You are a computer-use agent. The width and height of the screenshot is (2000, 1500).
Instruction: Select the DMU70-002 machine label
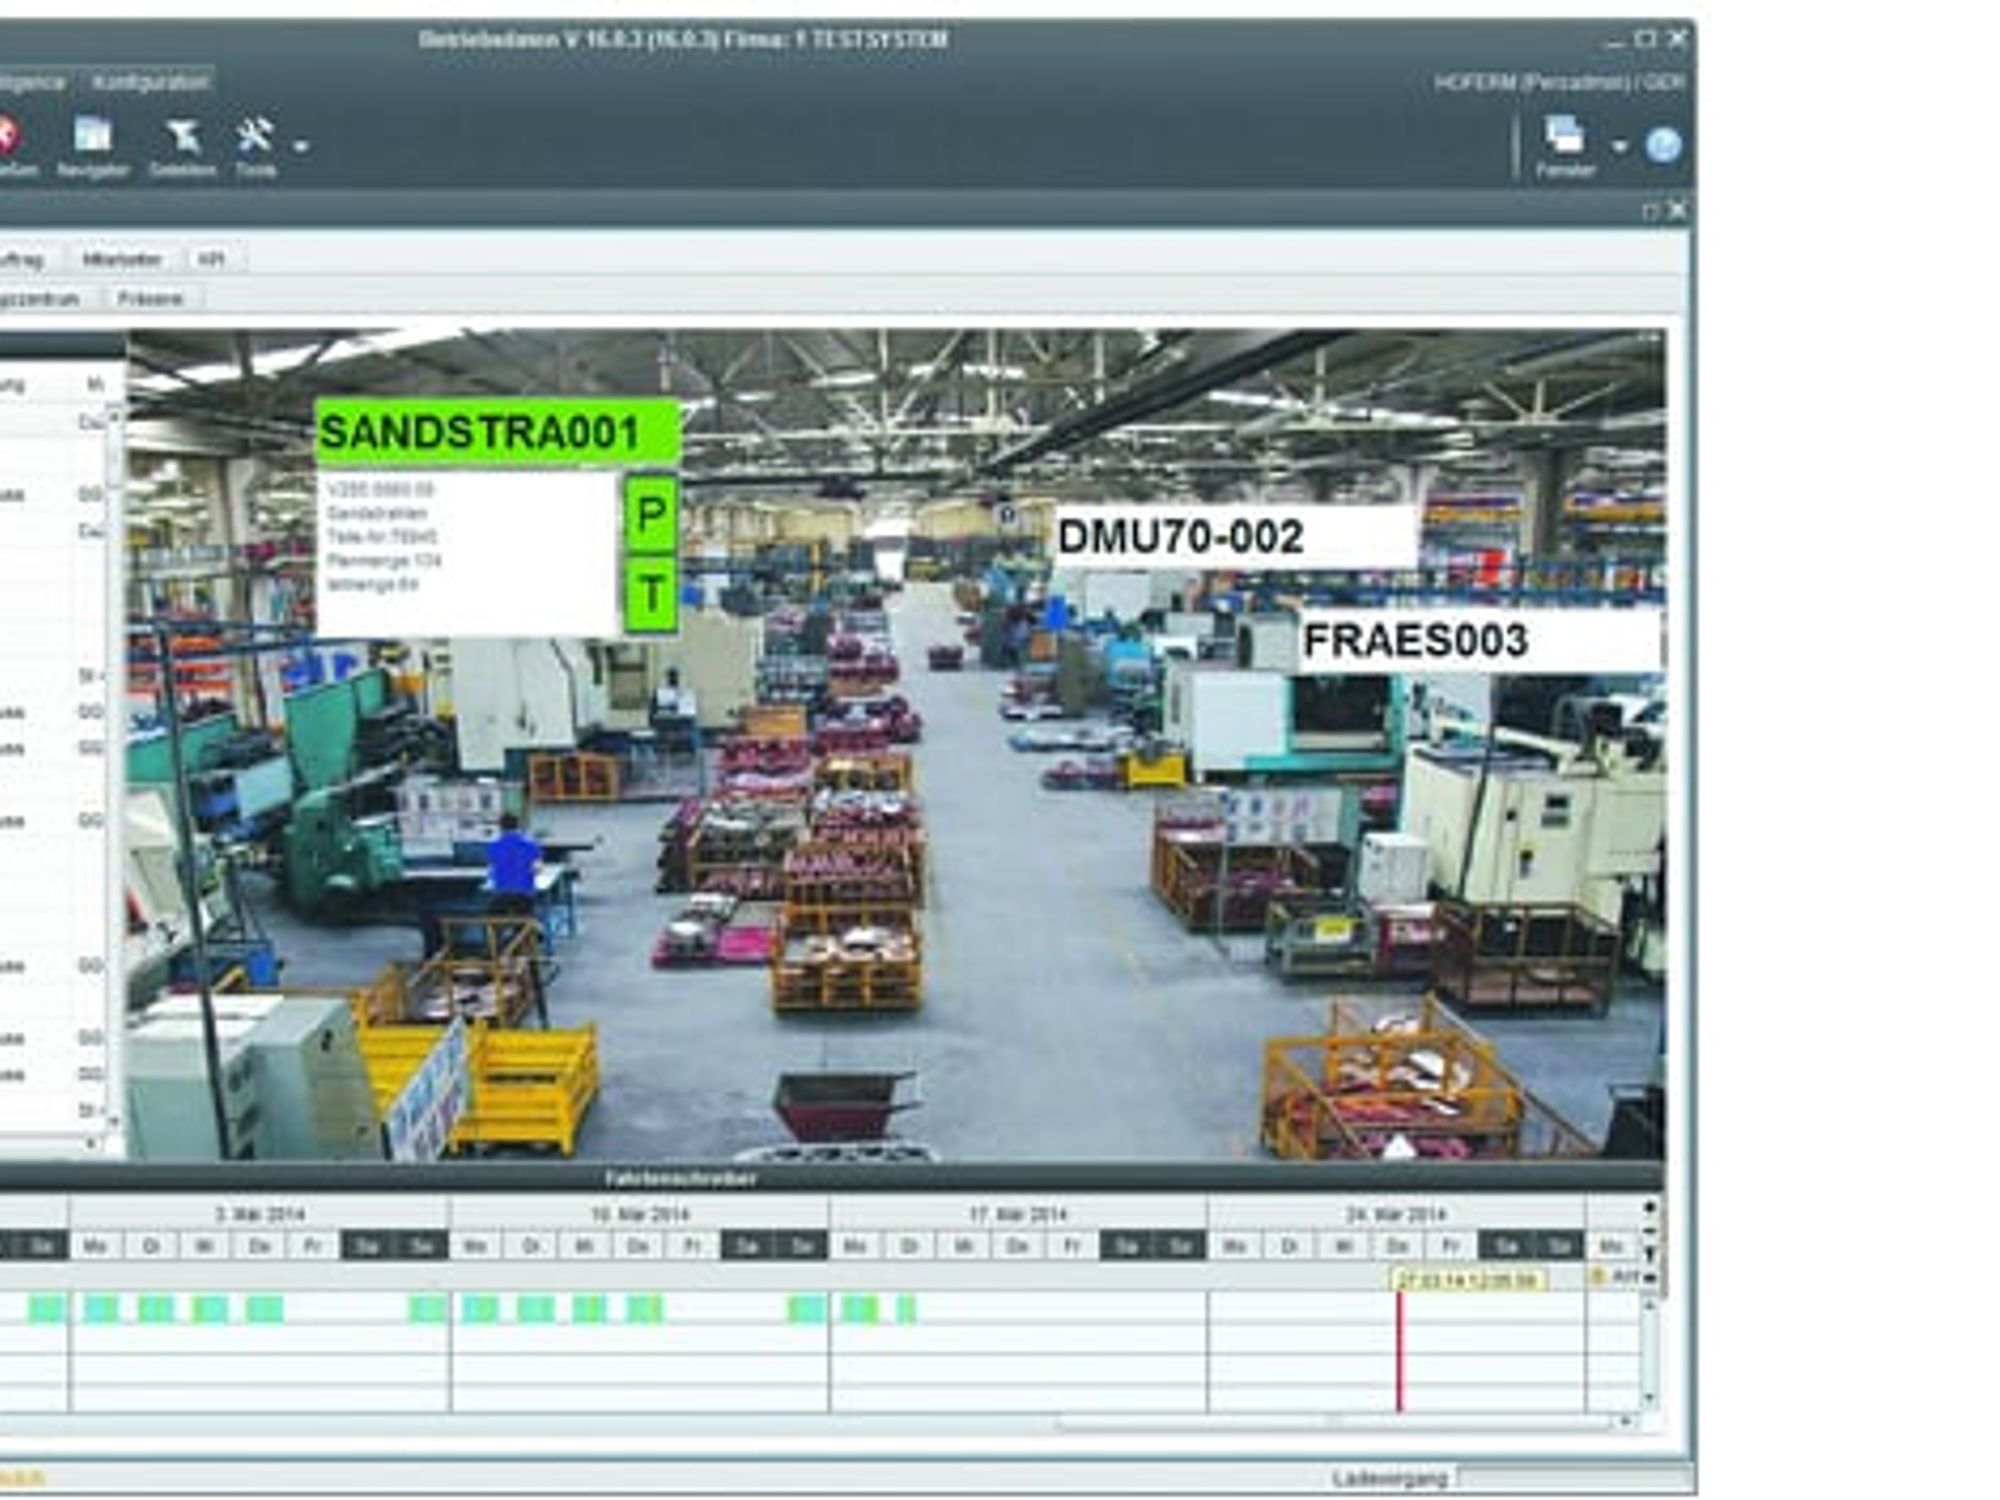[x=1236, y=537]
